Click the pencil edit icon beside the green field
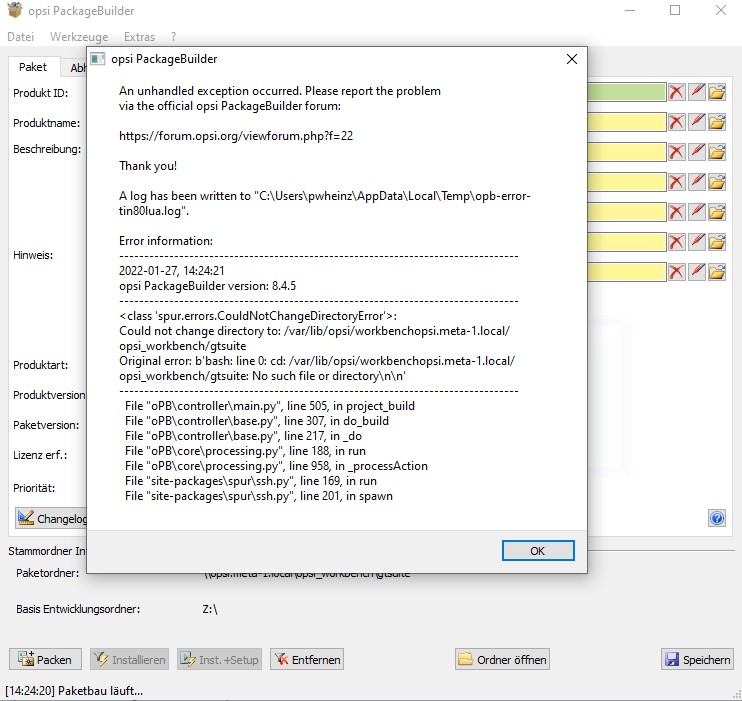Viewport: 742px width, 701px height. [697, 92]
